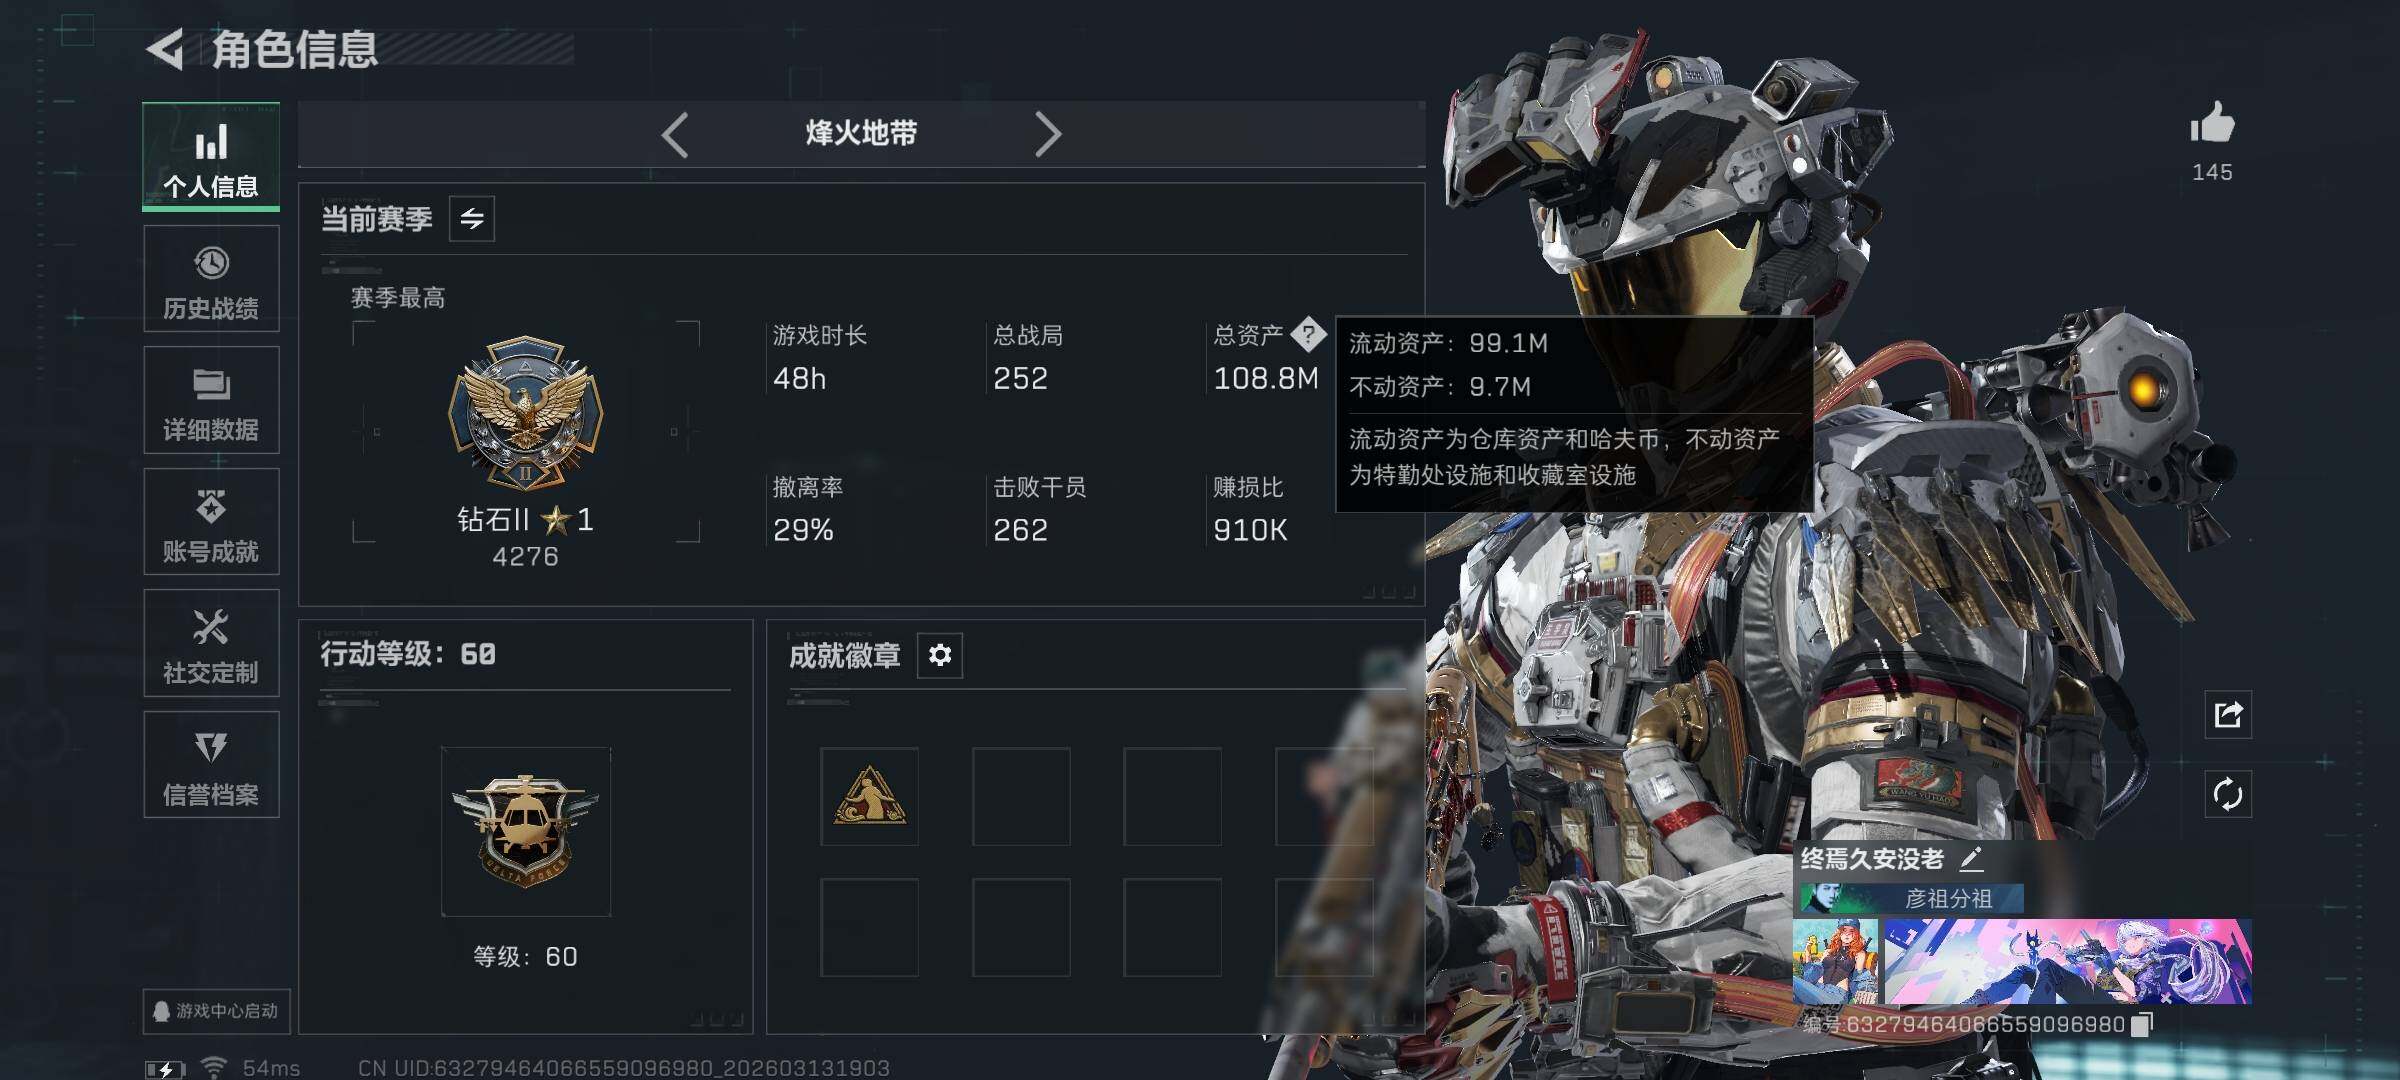Click the share icon on right edge
Screen dimensions: 2400x1080
point(2228,714)
